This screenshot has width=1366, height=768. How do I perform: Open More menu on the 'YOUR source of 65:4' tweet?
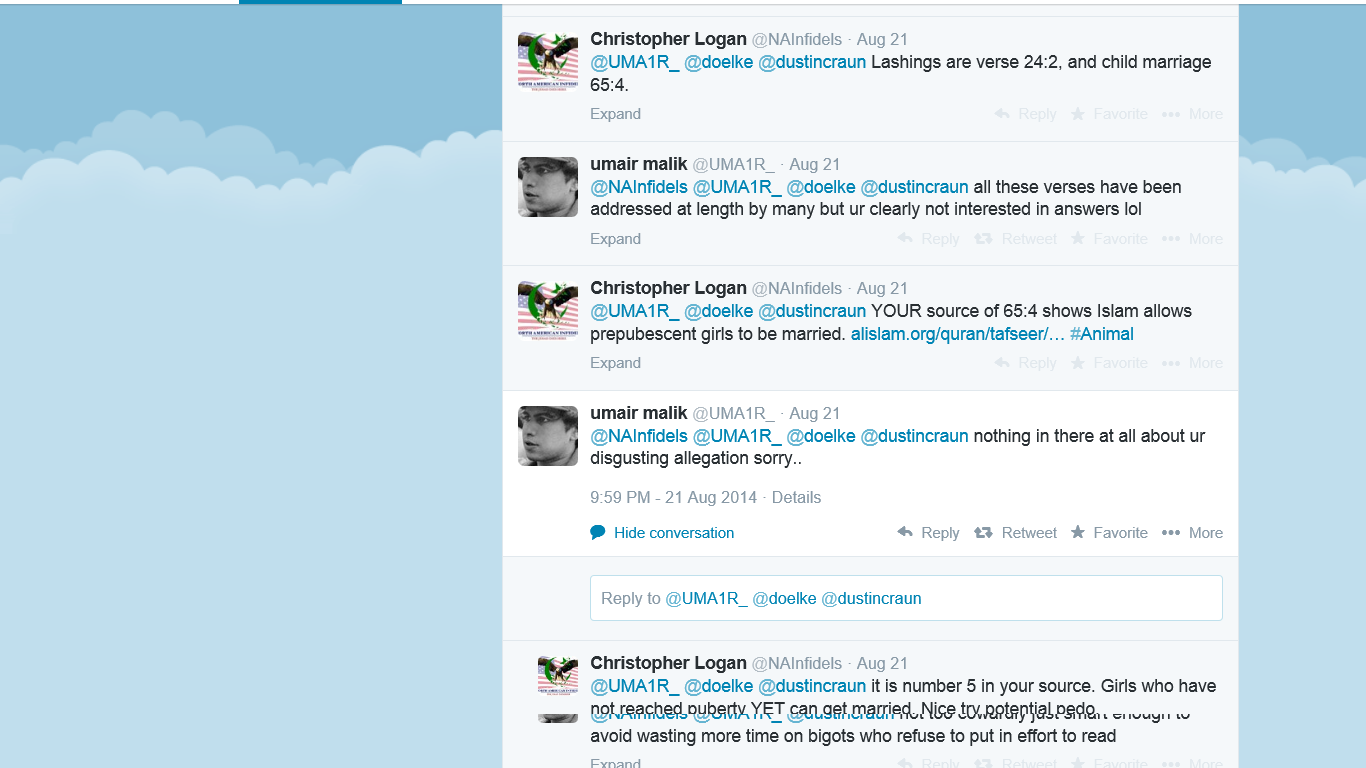tap(1192, 363)
